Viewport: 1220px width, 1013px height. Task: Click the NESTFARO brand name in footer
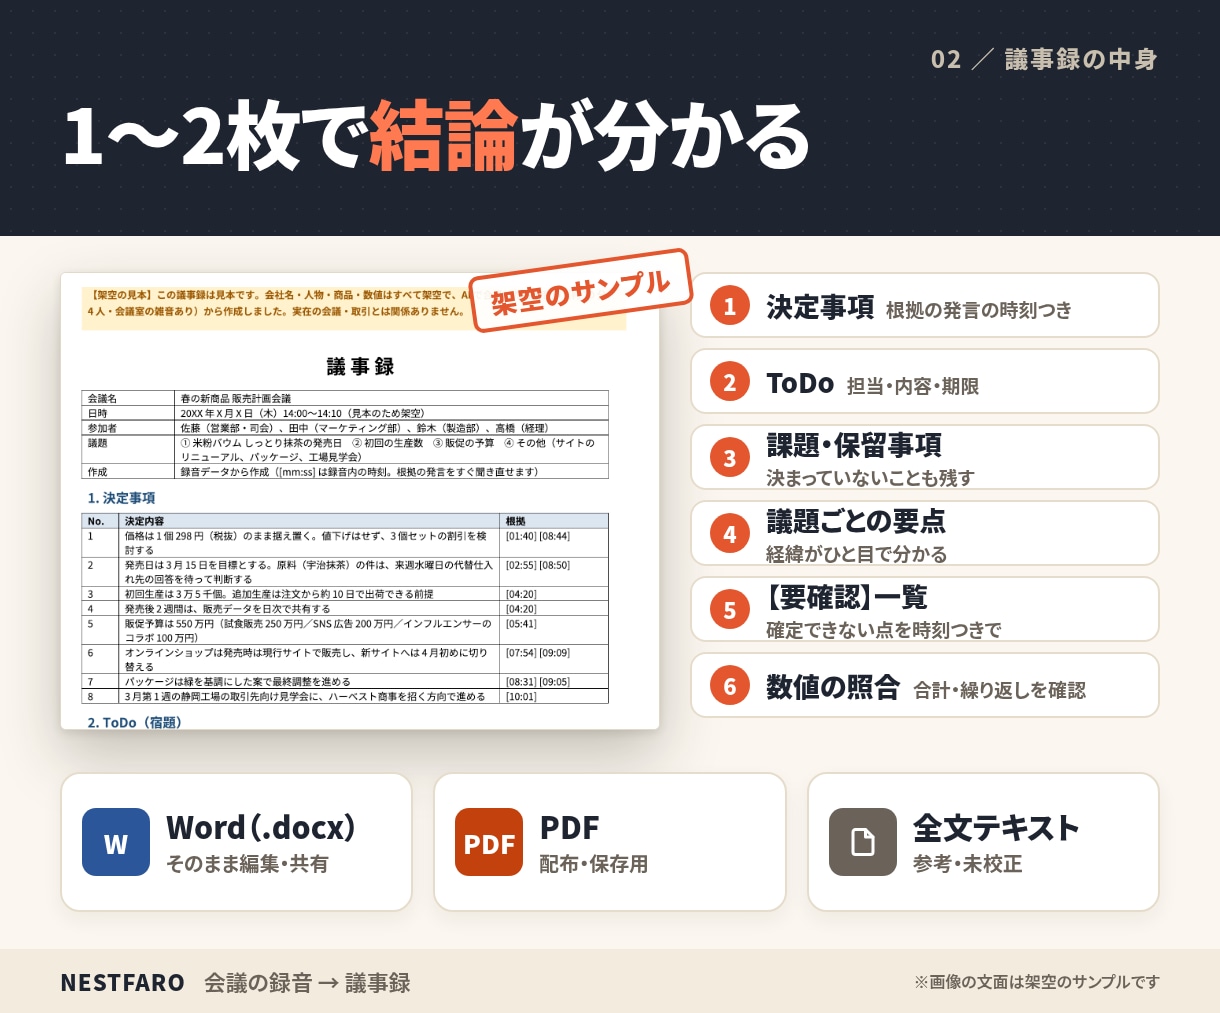(x=122, y=983)
